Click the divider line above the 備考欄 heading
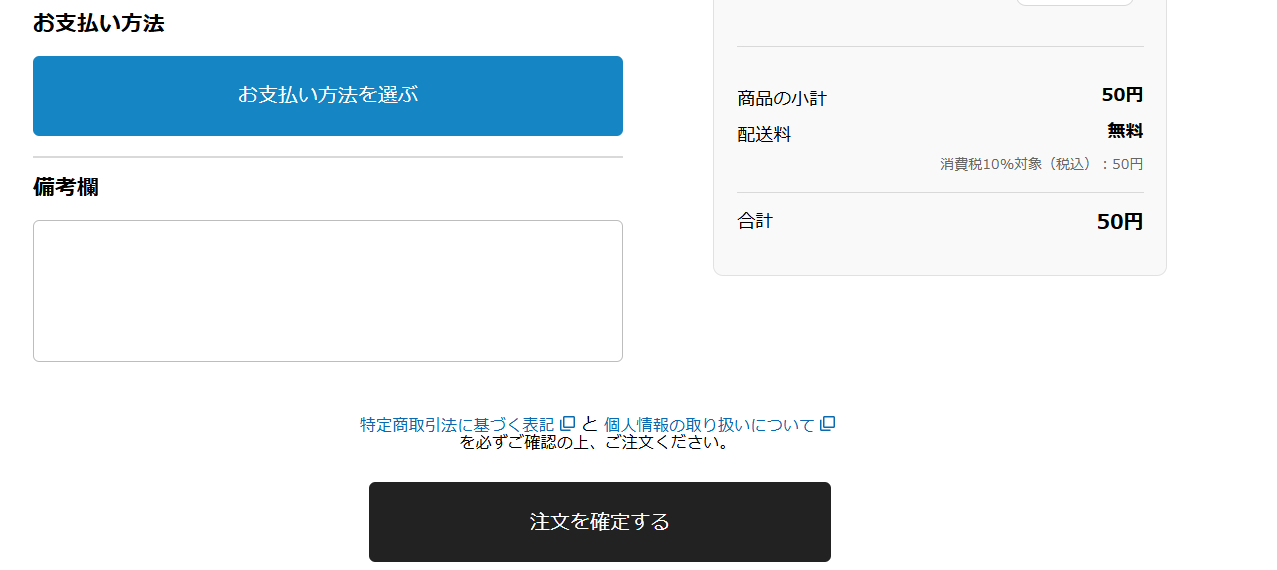Screen dimensions: 1277x570 pyautogui.click(x=328, y=157)
